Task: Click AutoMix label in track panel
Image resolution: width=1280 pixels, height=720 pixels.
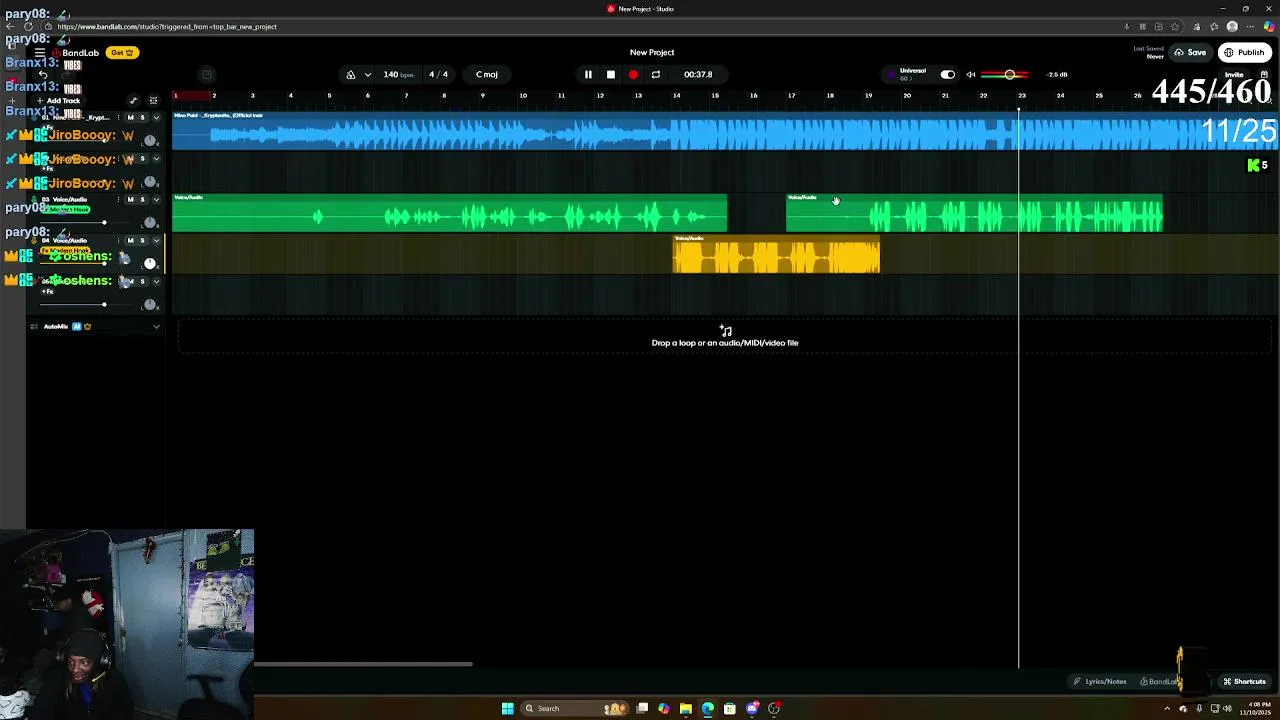Action: (x=56, y=327)
